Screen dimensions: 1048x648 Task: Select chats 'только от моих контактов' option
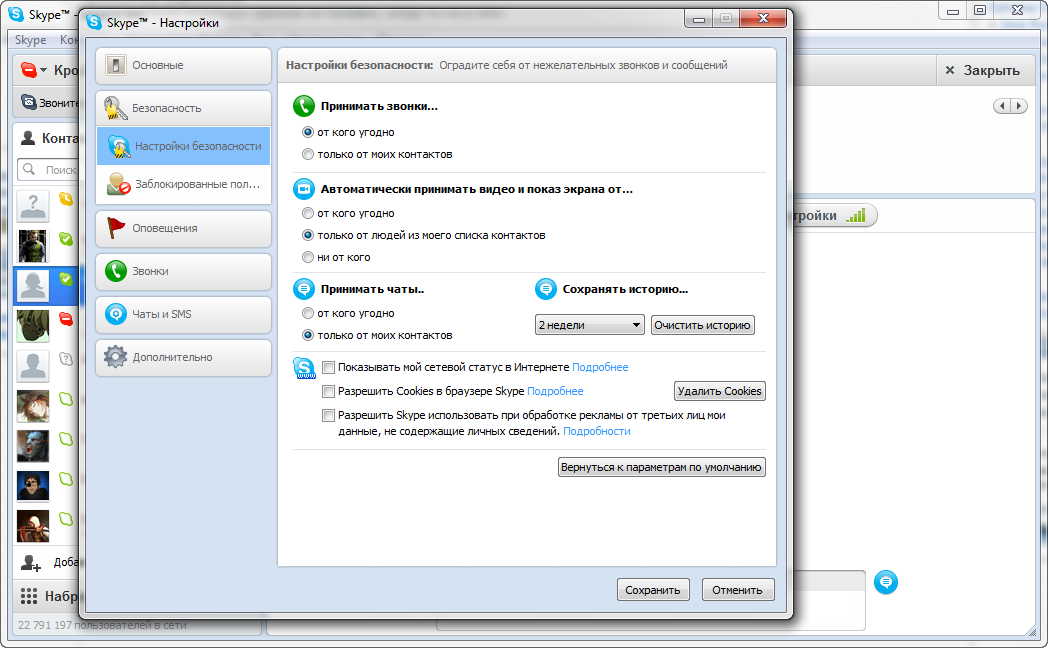tap(307, 335)
